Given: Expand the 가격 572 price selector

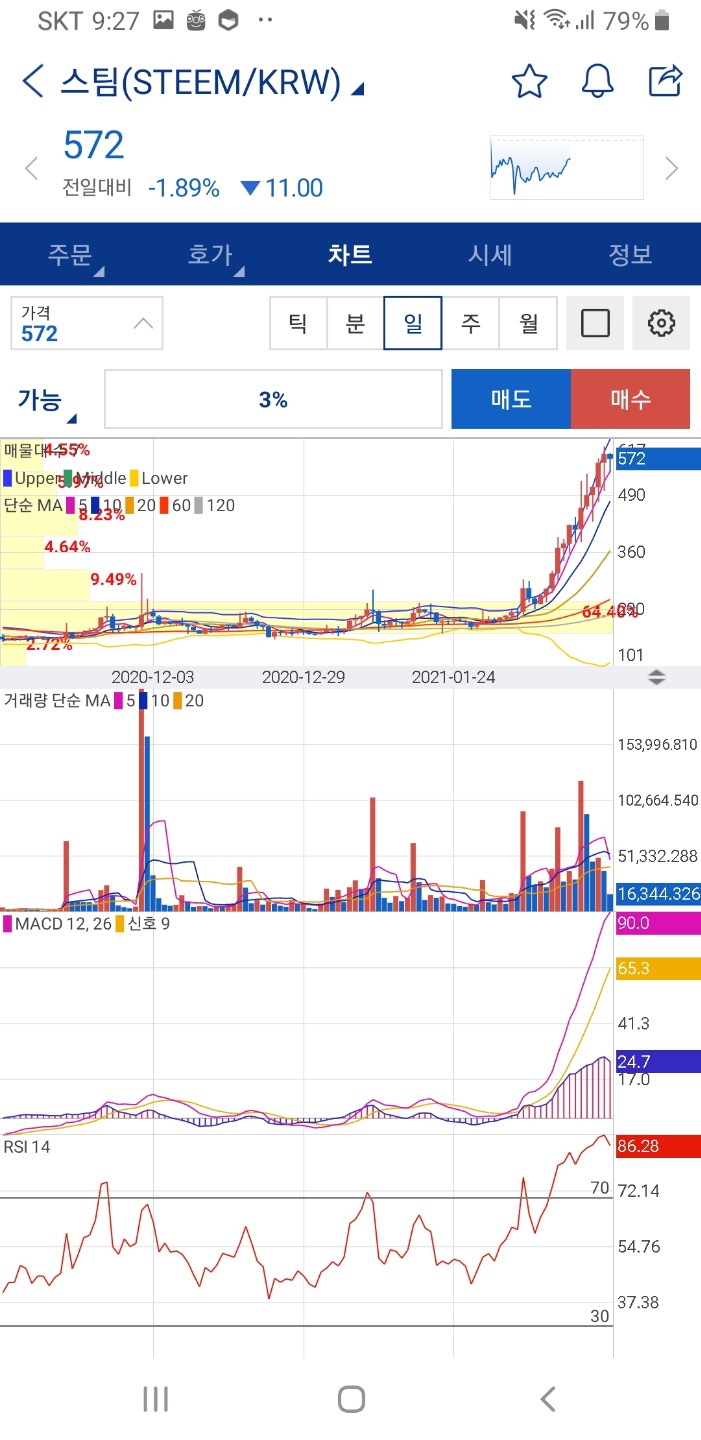Looking at the screenshot, I should pyautogui.click(x=87, y=324).
